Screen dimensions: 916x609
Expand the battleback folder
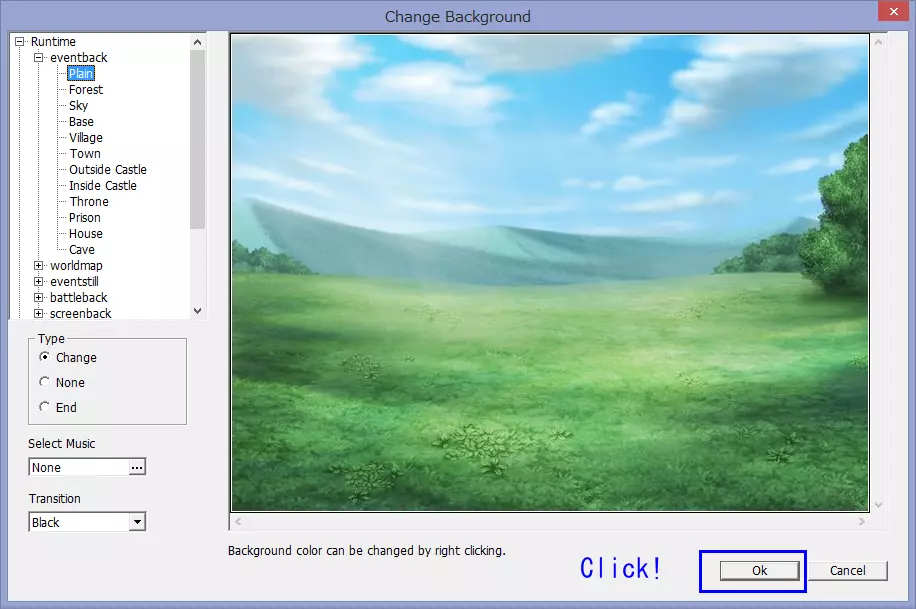coord(39,297)
